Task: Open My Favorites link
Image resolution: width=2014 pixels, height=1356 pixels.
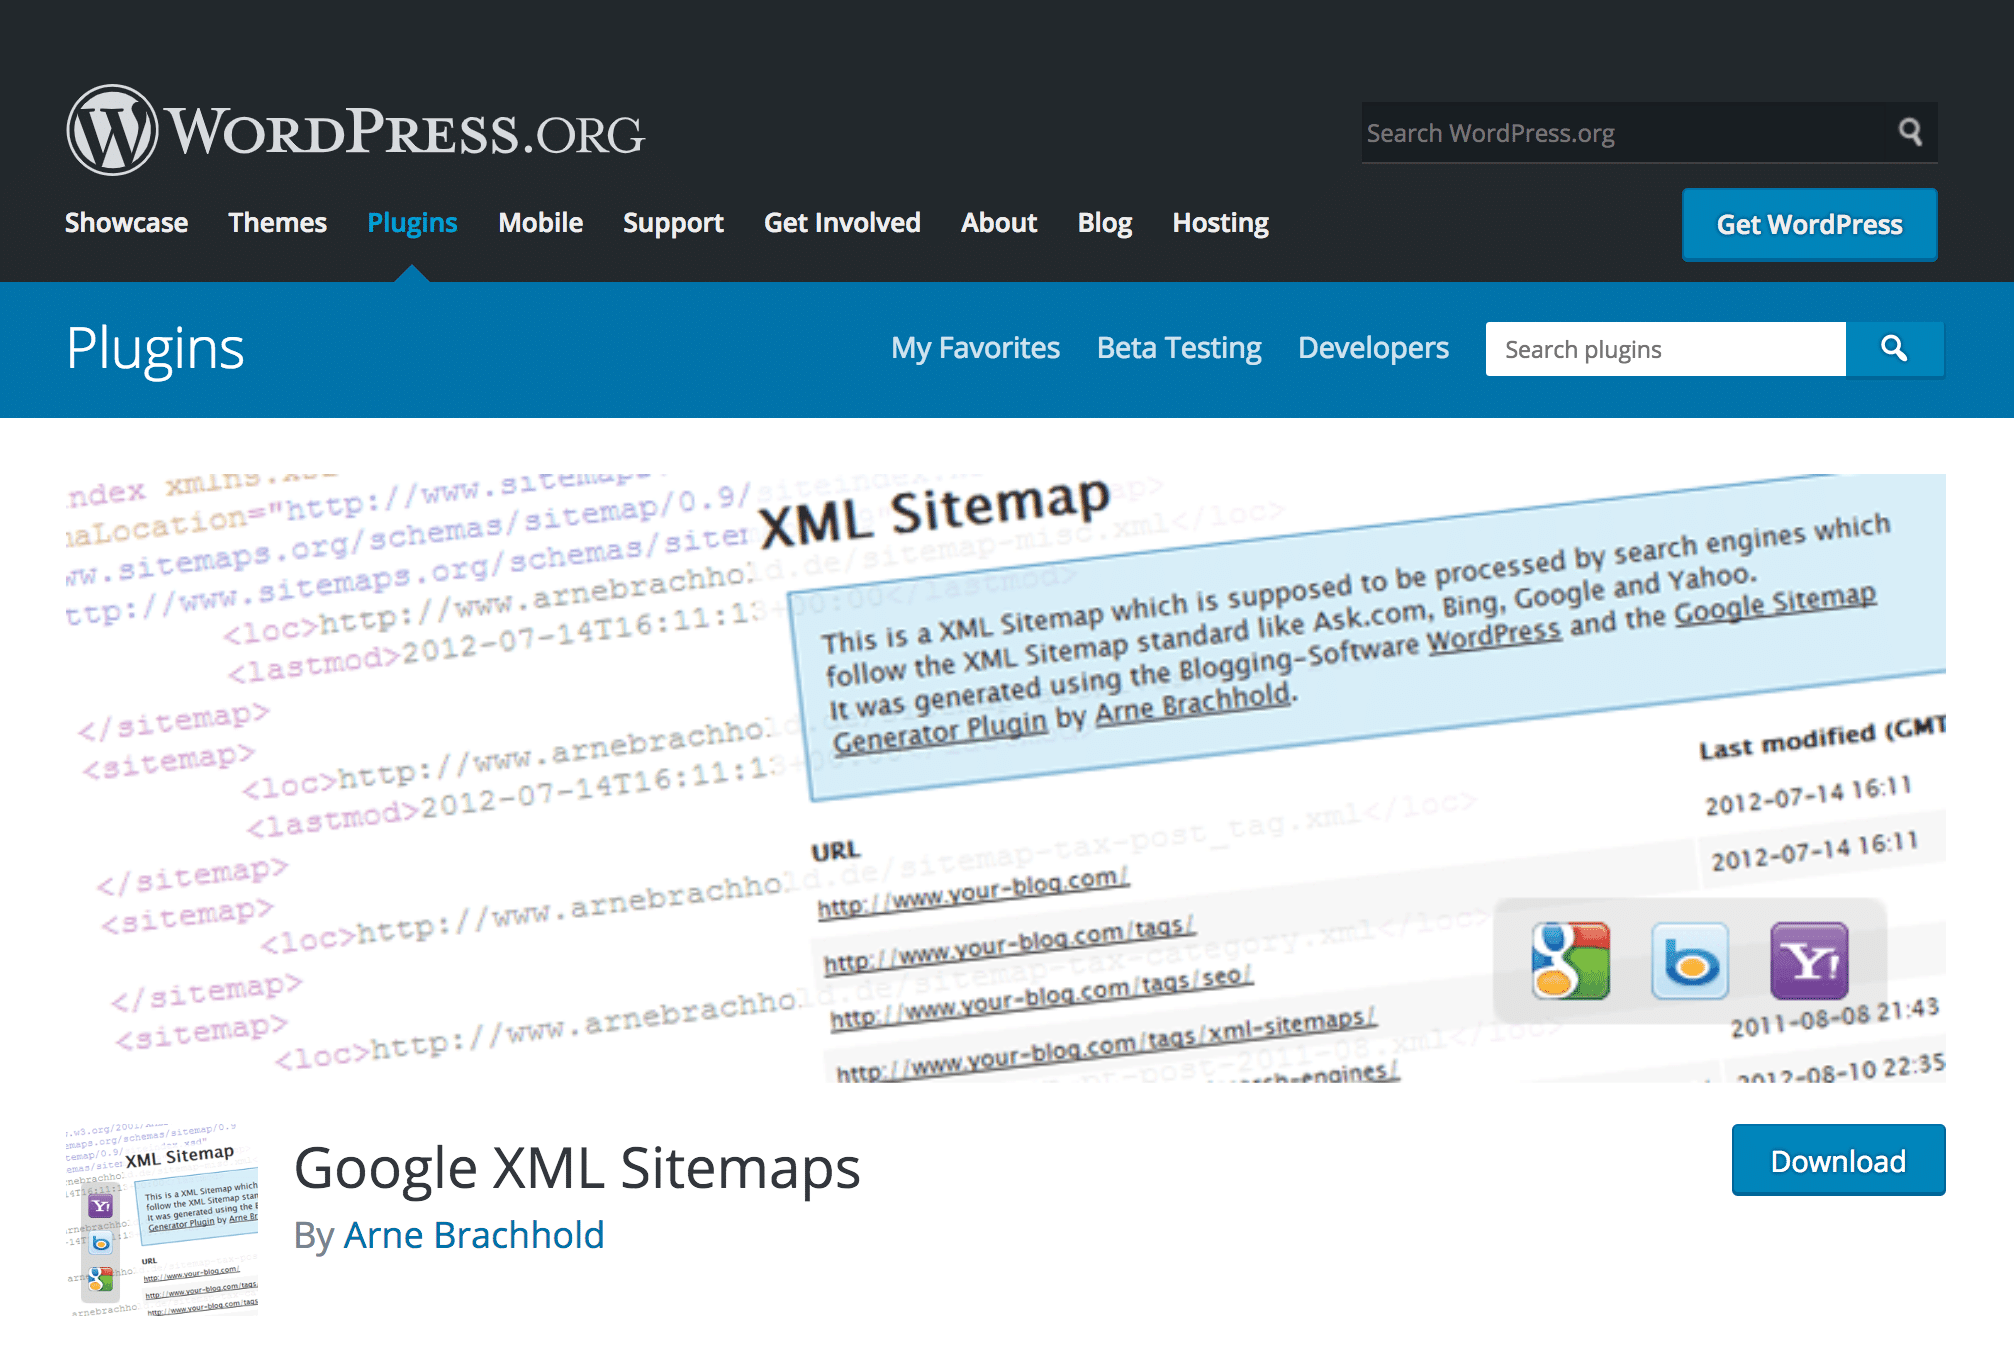Action: 975,348
